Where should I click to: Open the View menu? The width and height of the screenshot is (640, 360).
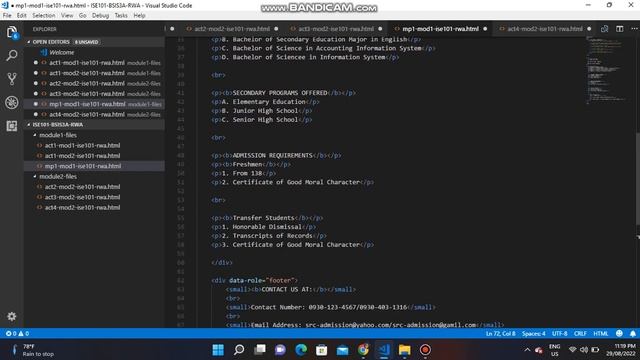point(67,16)
